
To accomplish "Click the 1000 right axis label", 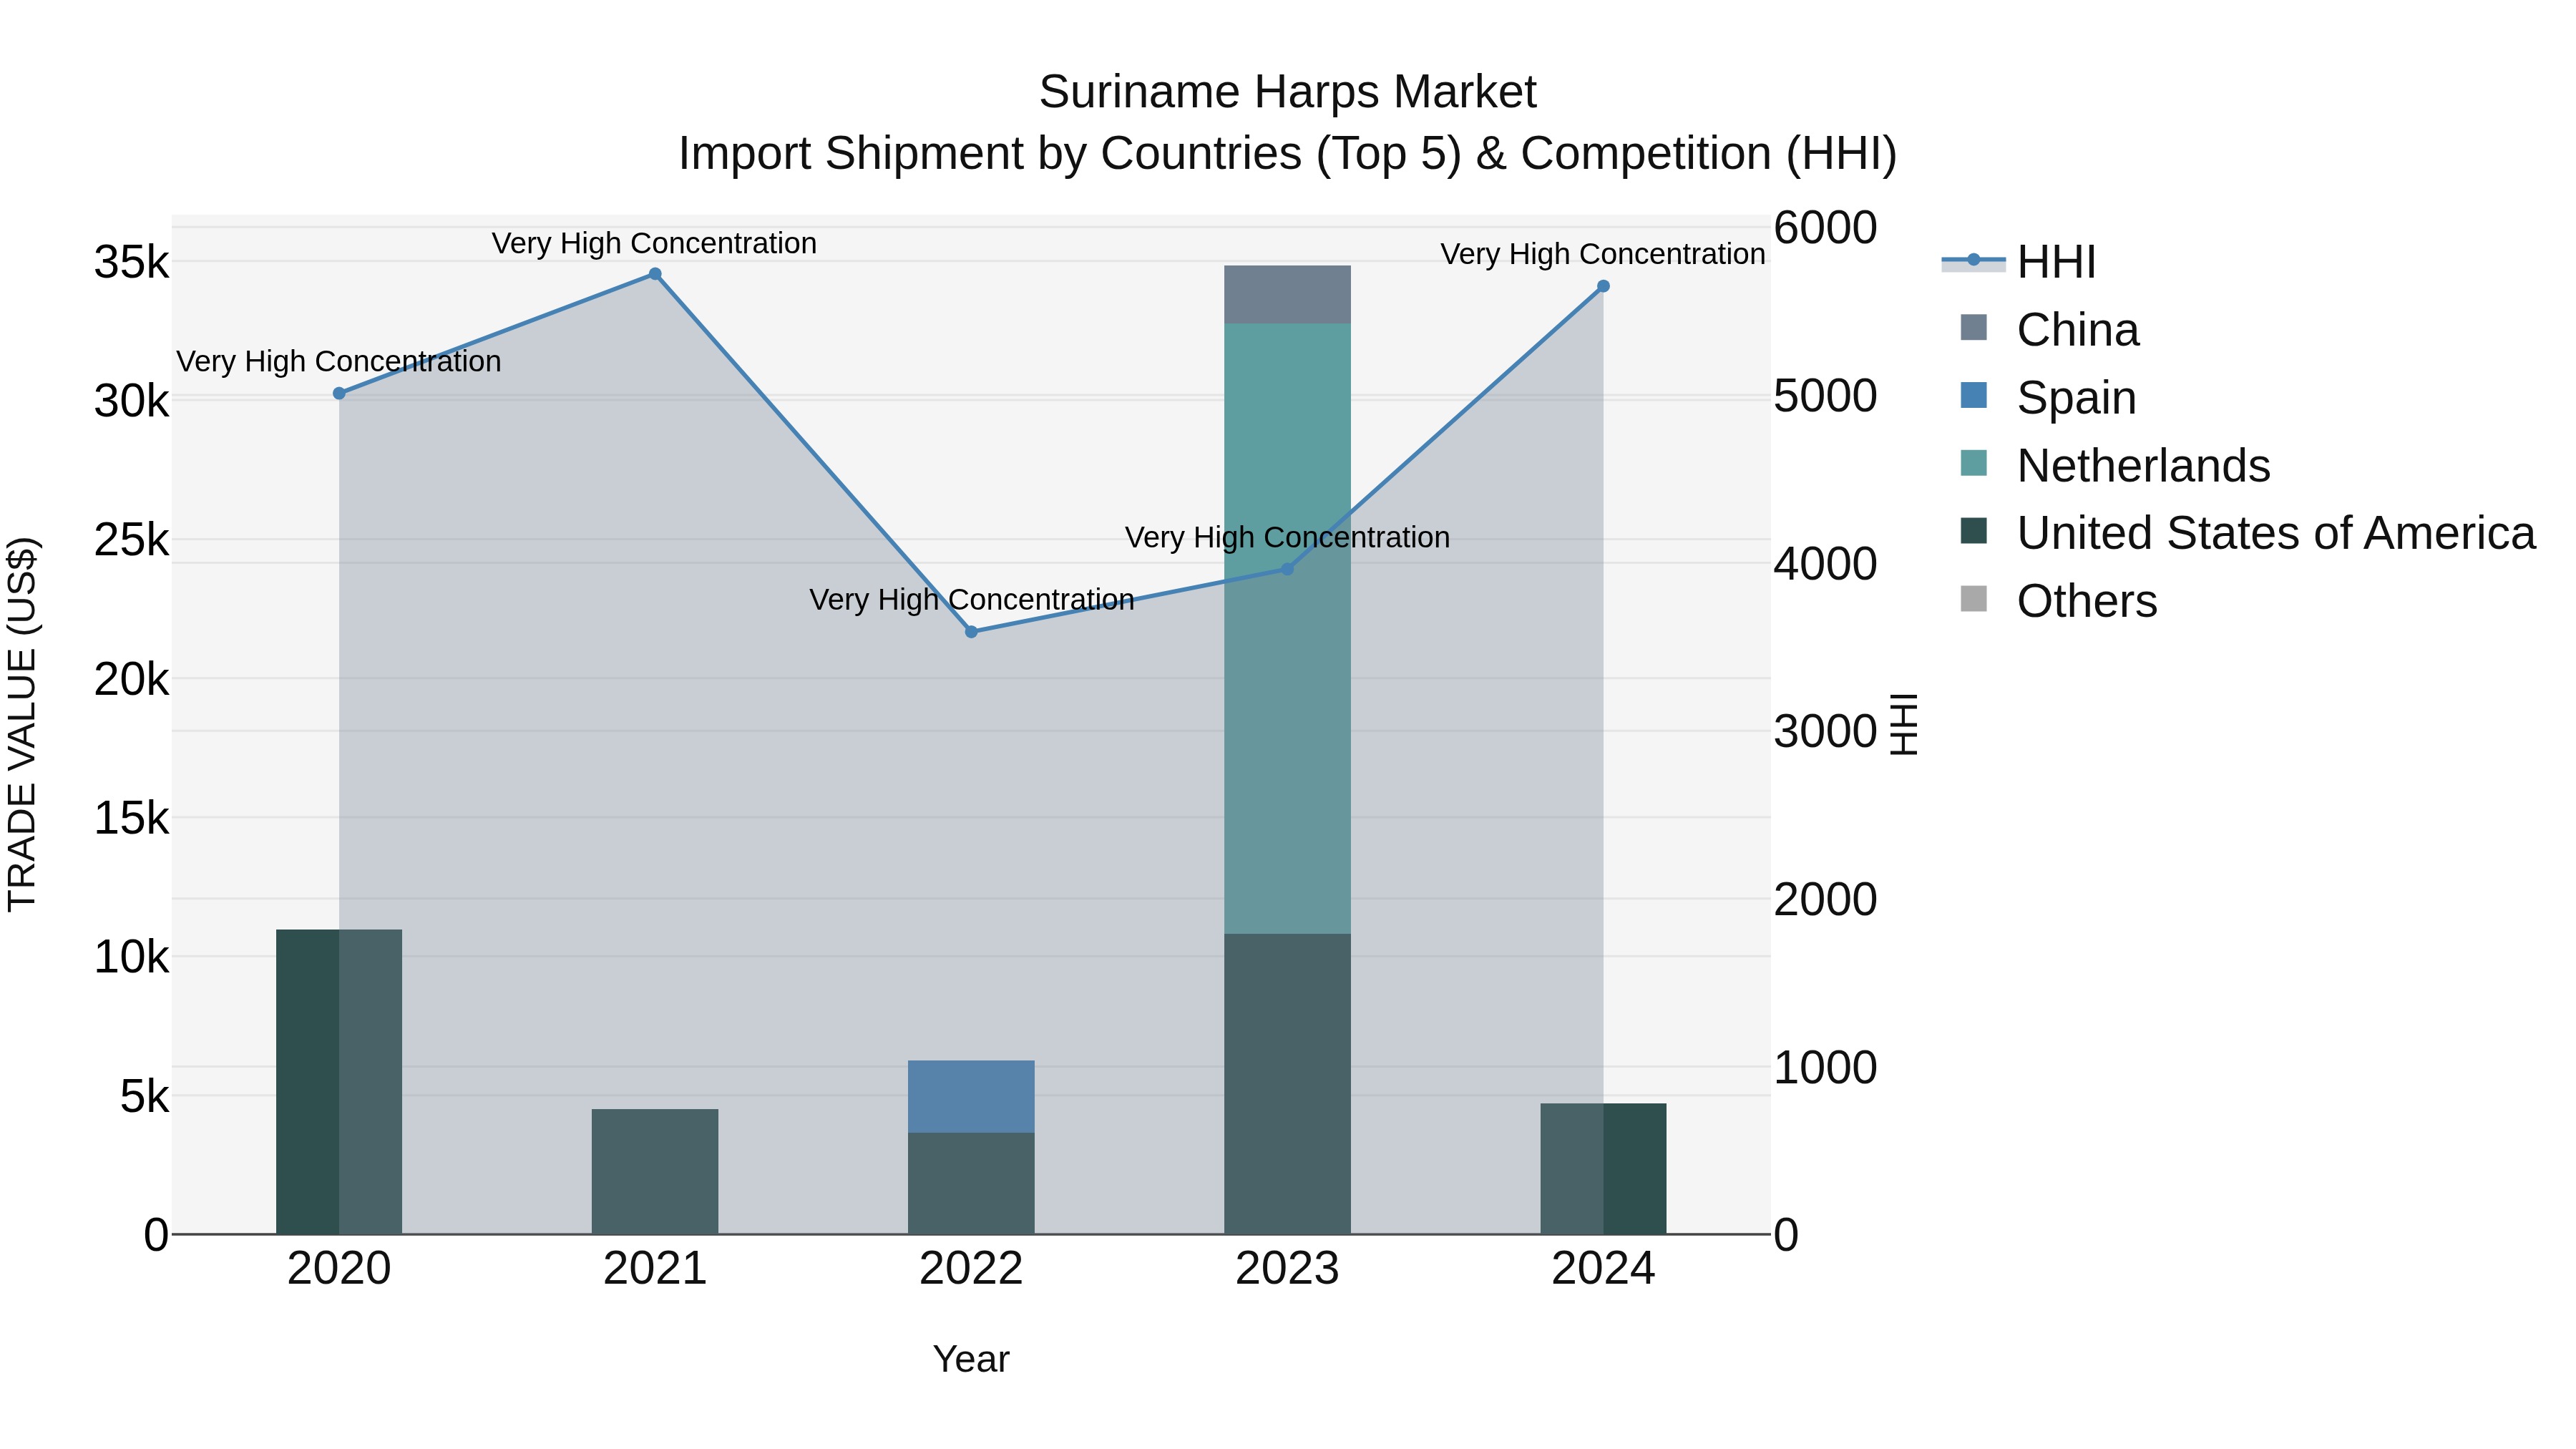I will click(1826, 1068).
